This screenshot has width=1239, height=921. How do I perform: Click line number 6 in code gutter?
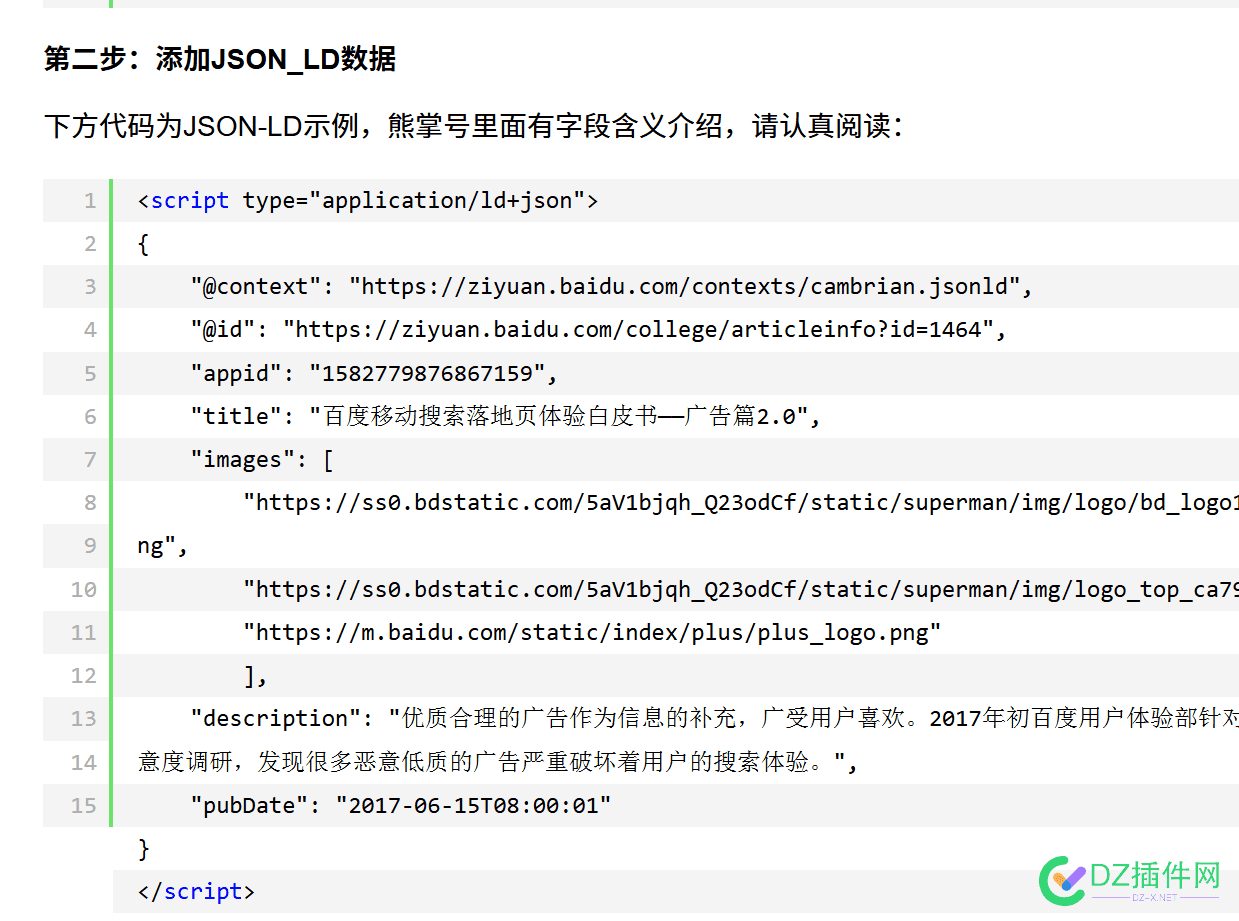[90, 416]
